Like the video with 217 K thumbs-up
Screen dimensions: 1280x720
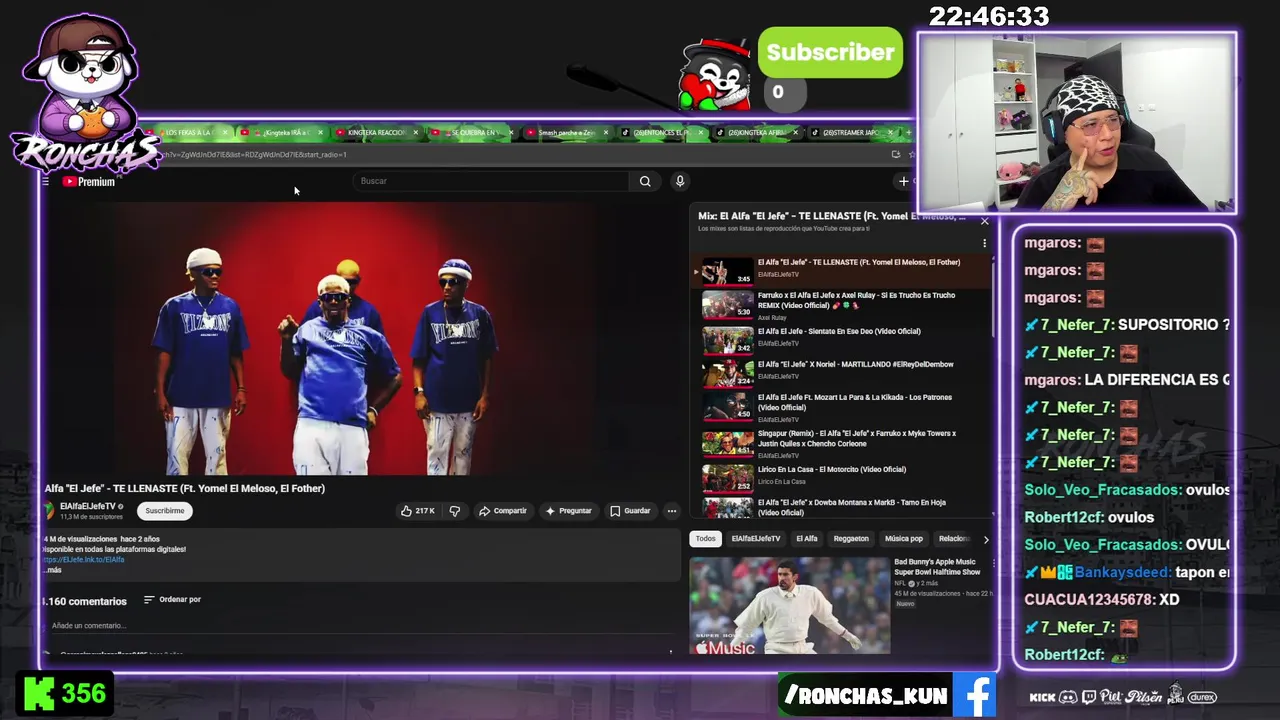(x=418, y=511)
